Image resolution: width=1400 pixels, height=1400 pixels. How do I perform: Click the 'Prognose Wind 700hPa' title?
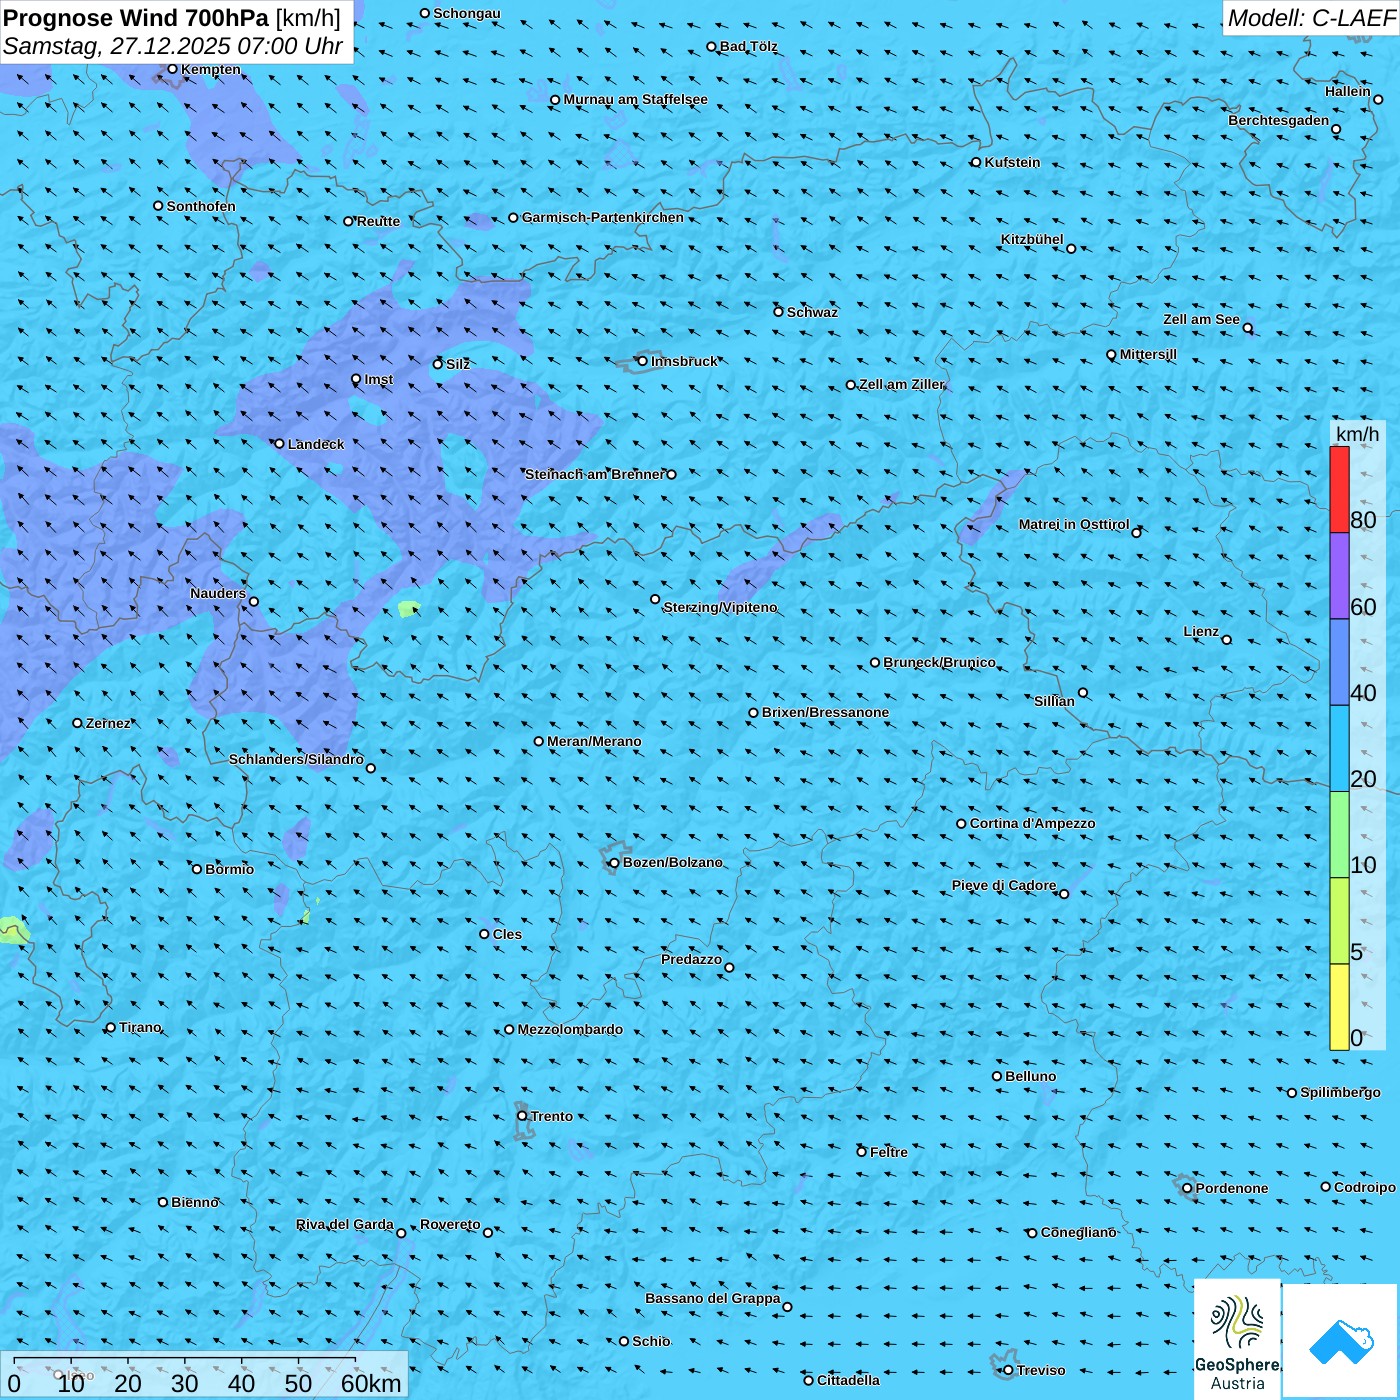tap(136, 18)
